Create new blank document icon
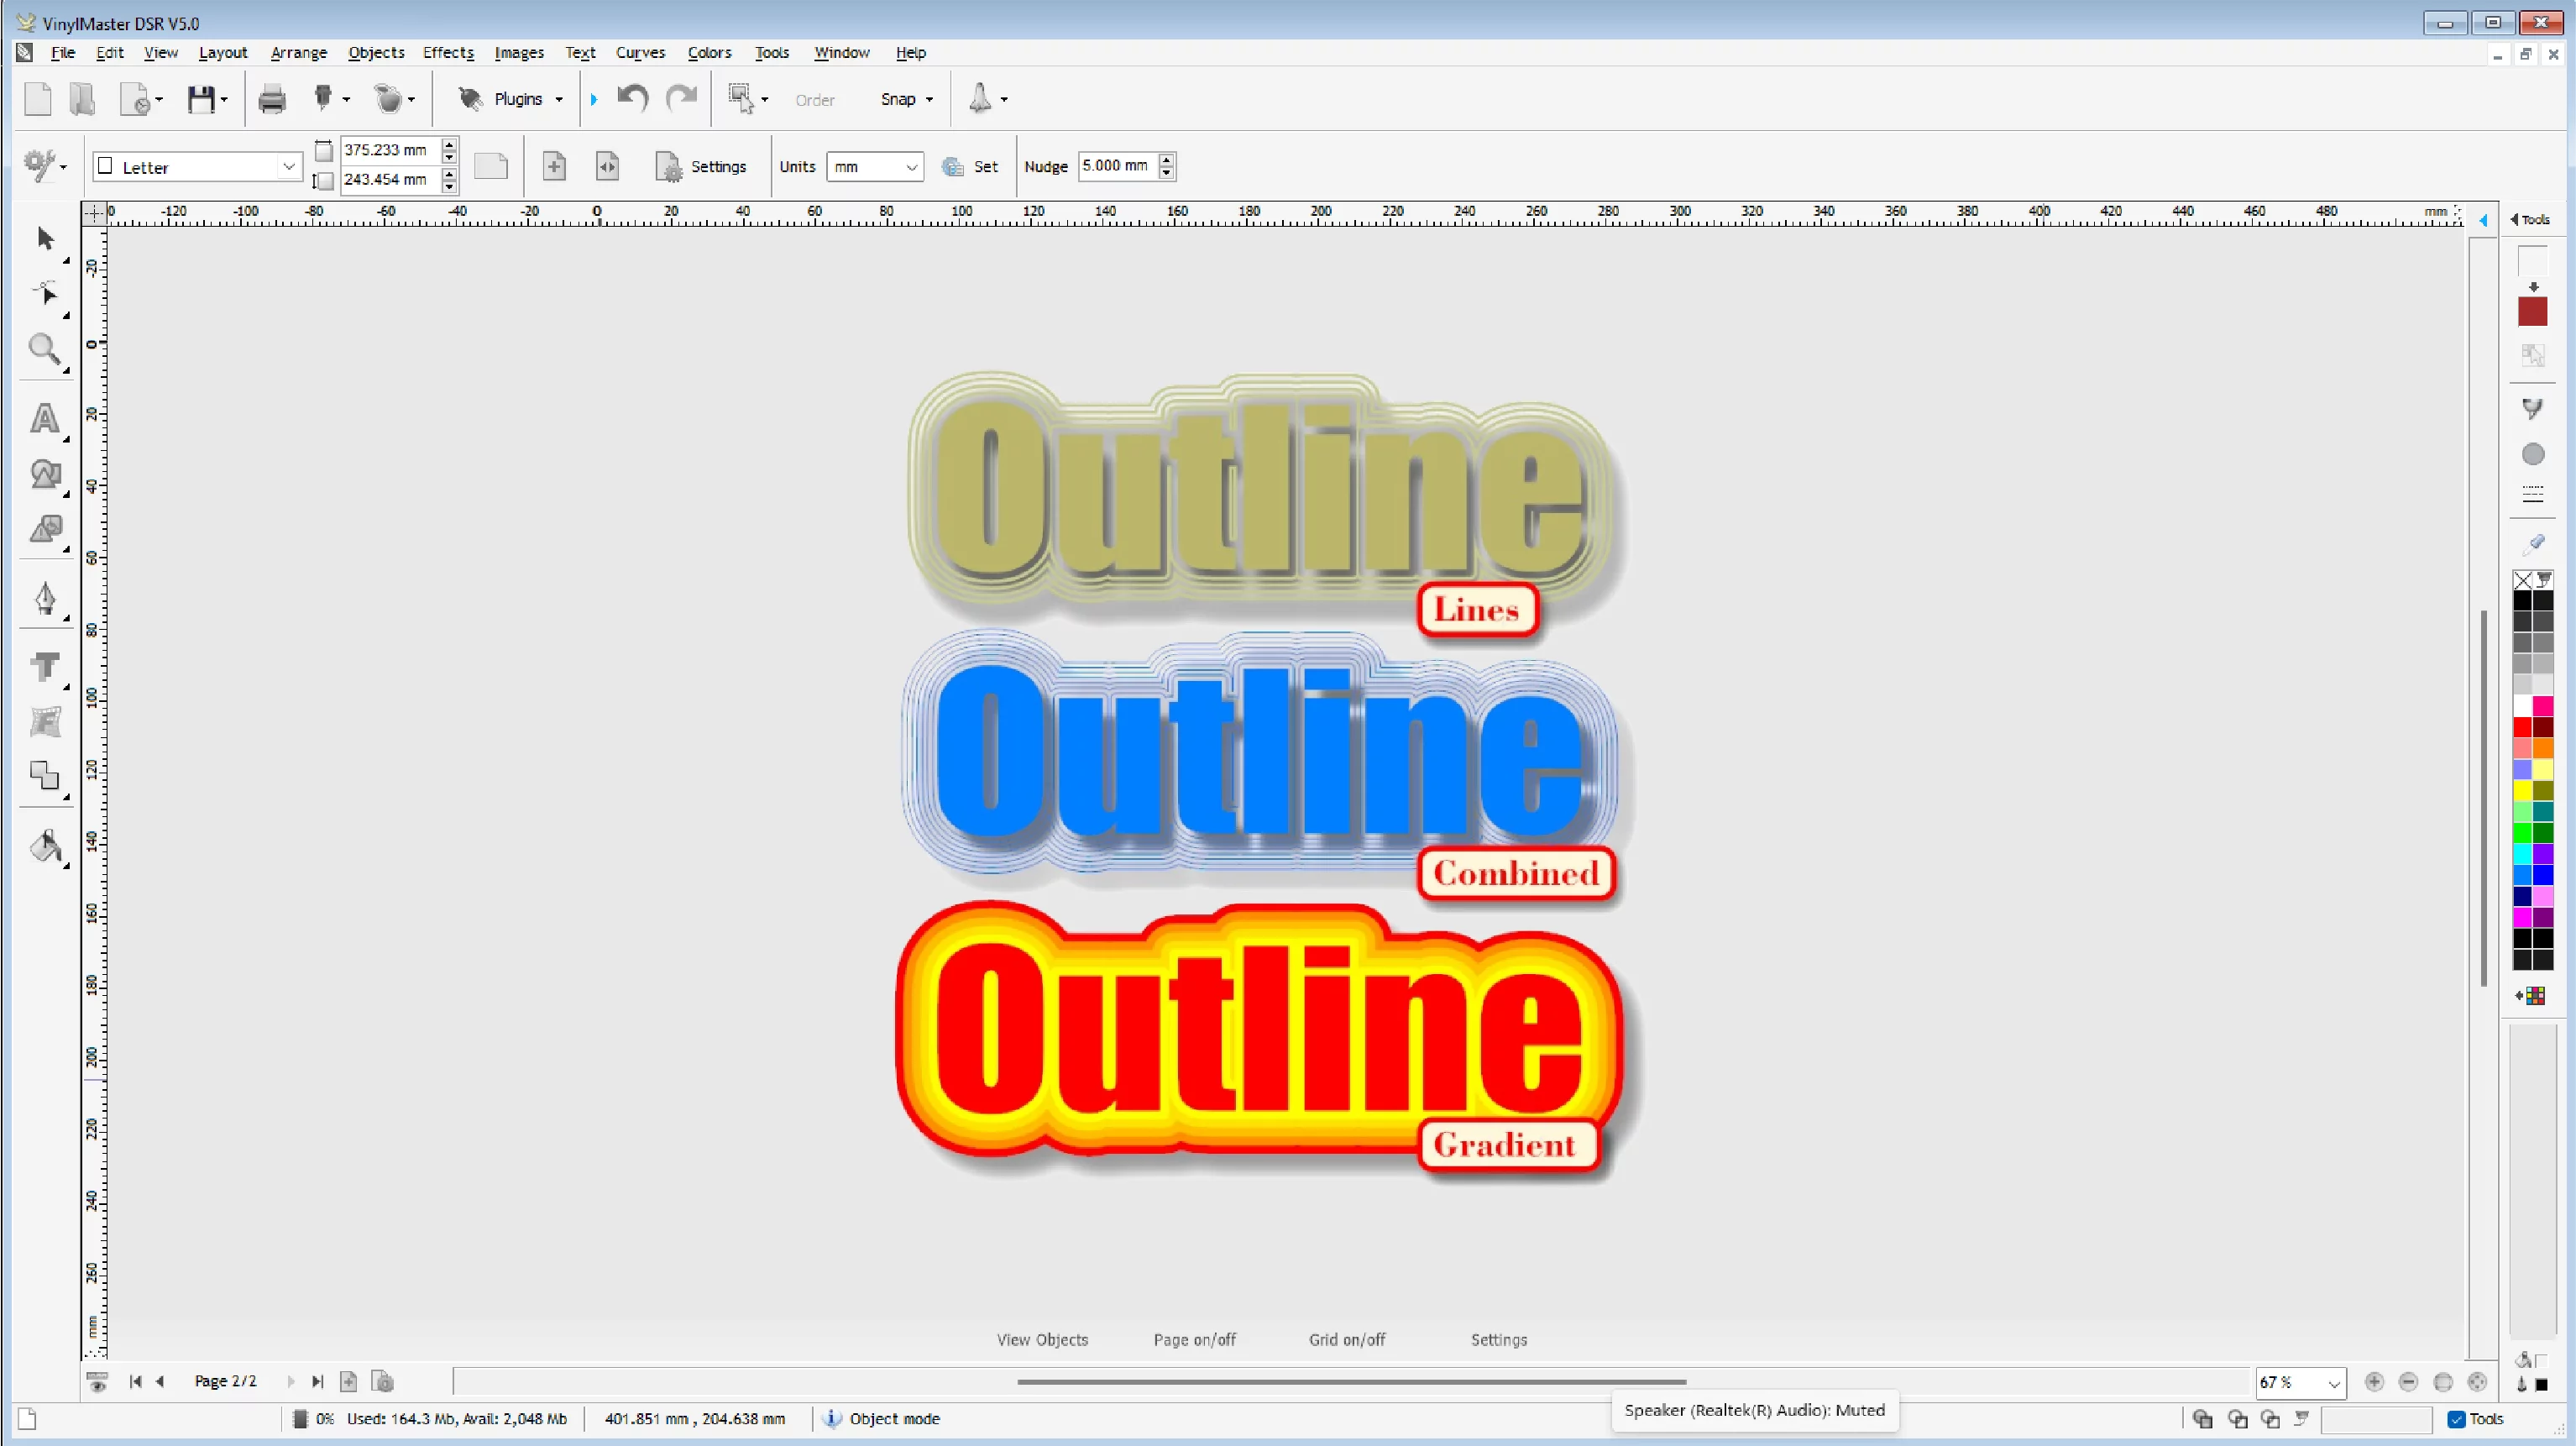2576x1446 pixels. (38, 99)
